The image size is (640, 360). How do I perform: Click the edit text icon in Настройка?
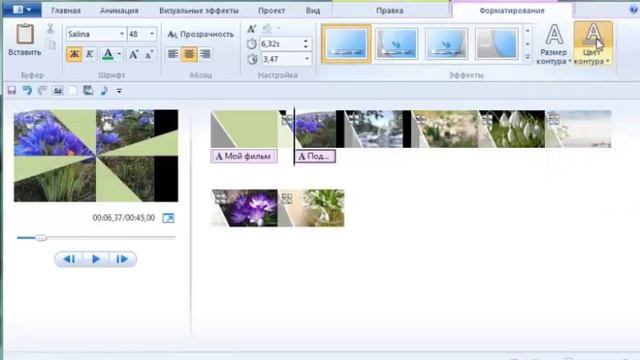pos(251,29)
